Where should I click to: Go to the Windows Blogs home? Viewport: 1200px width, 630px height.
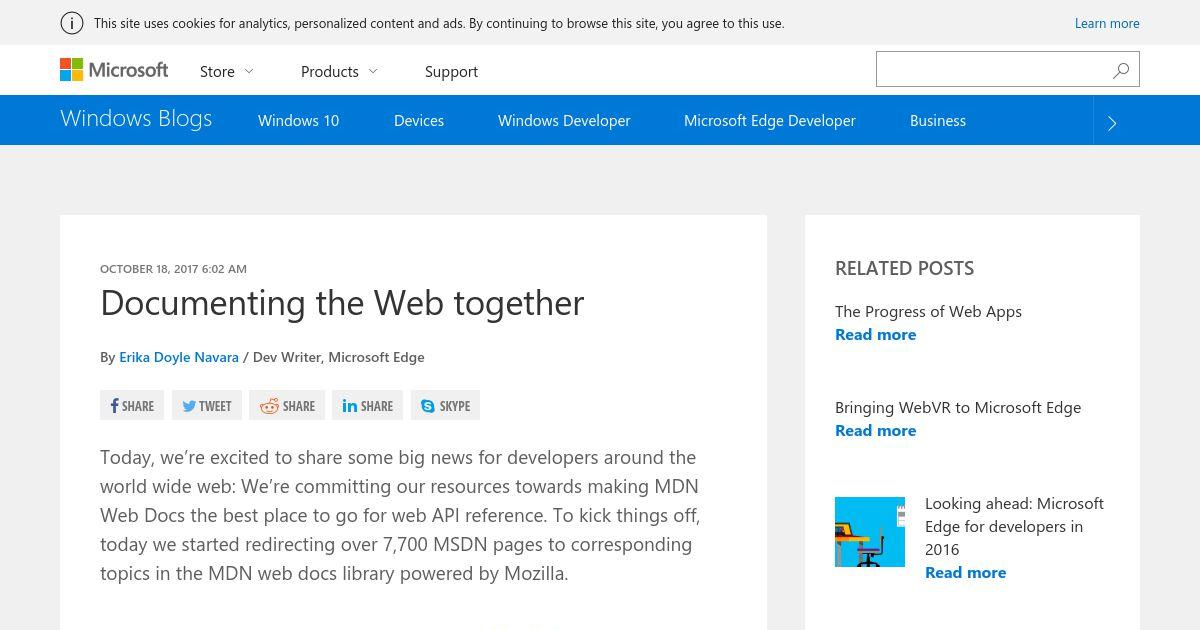tap(136, 118)
